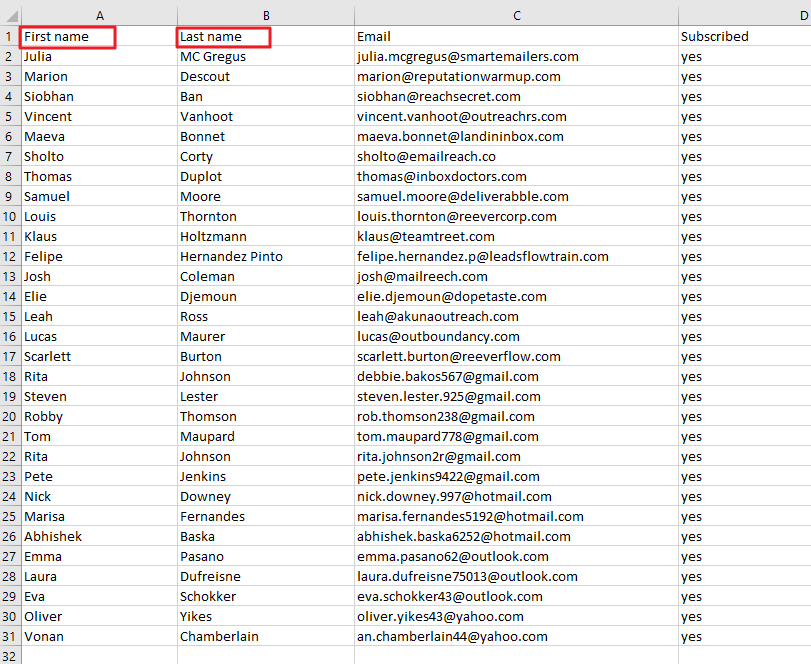Select column B header

(x=265, y=14)
